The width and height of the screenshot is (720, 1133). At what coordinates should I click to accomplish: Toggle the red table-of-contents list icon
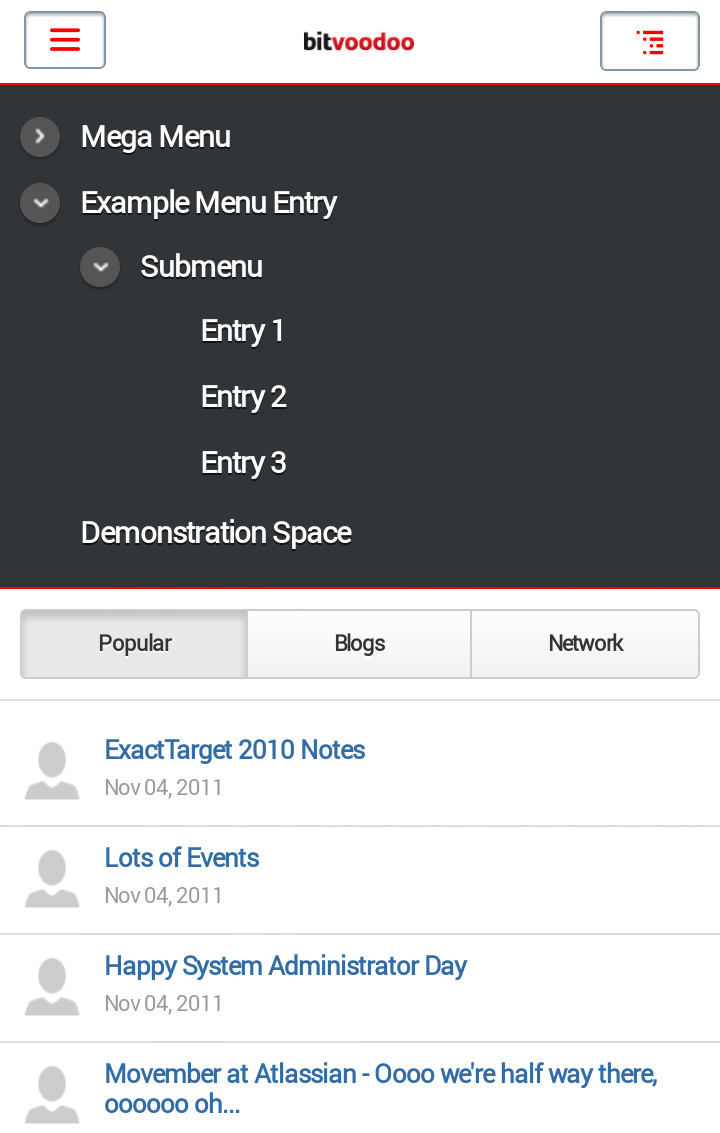coord(650,42)
